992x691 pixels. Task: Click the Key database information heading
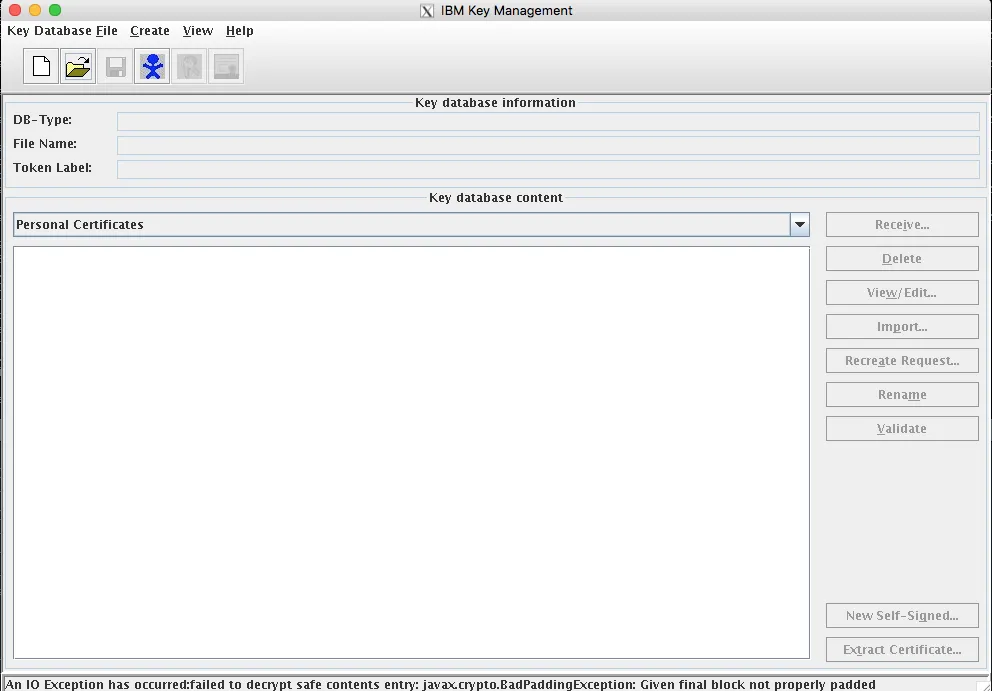[495, 103]
